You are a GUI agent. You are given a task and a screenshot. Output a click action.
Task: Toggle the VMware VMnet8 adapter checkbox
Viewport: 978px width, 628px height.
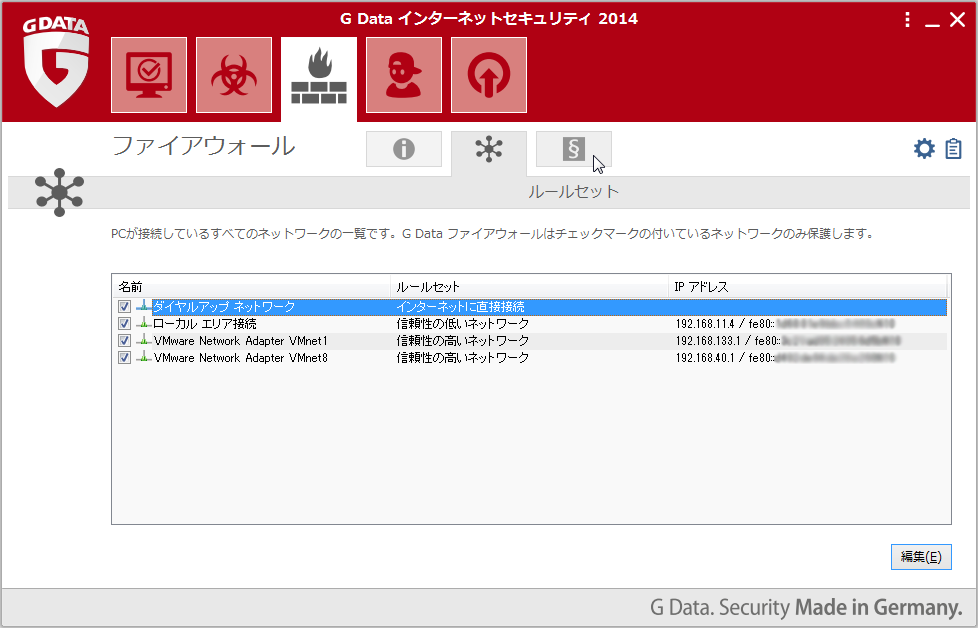[x=124, y=357]
